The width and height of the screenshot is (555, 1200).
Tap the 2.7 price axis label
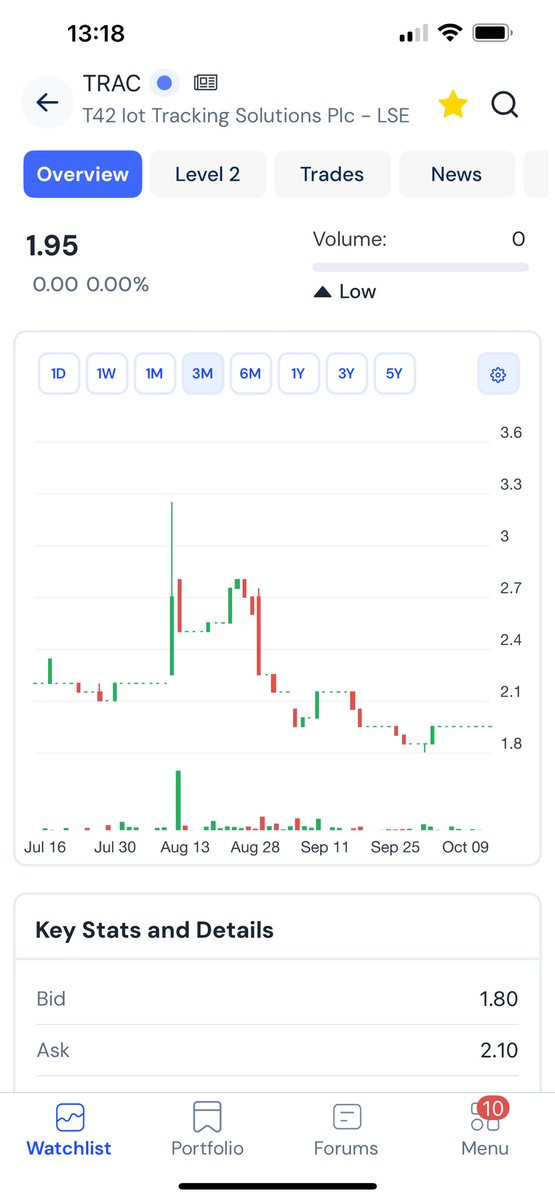click(x=511, y=588)
